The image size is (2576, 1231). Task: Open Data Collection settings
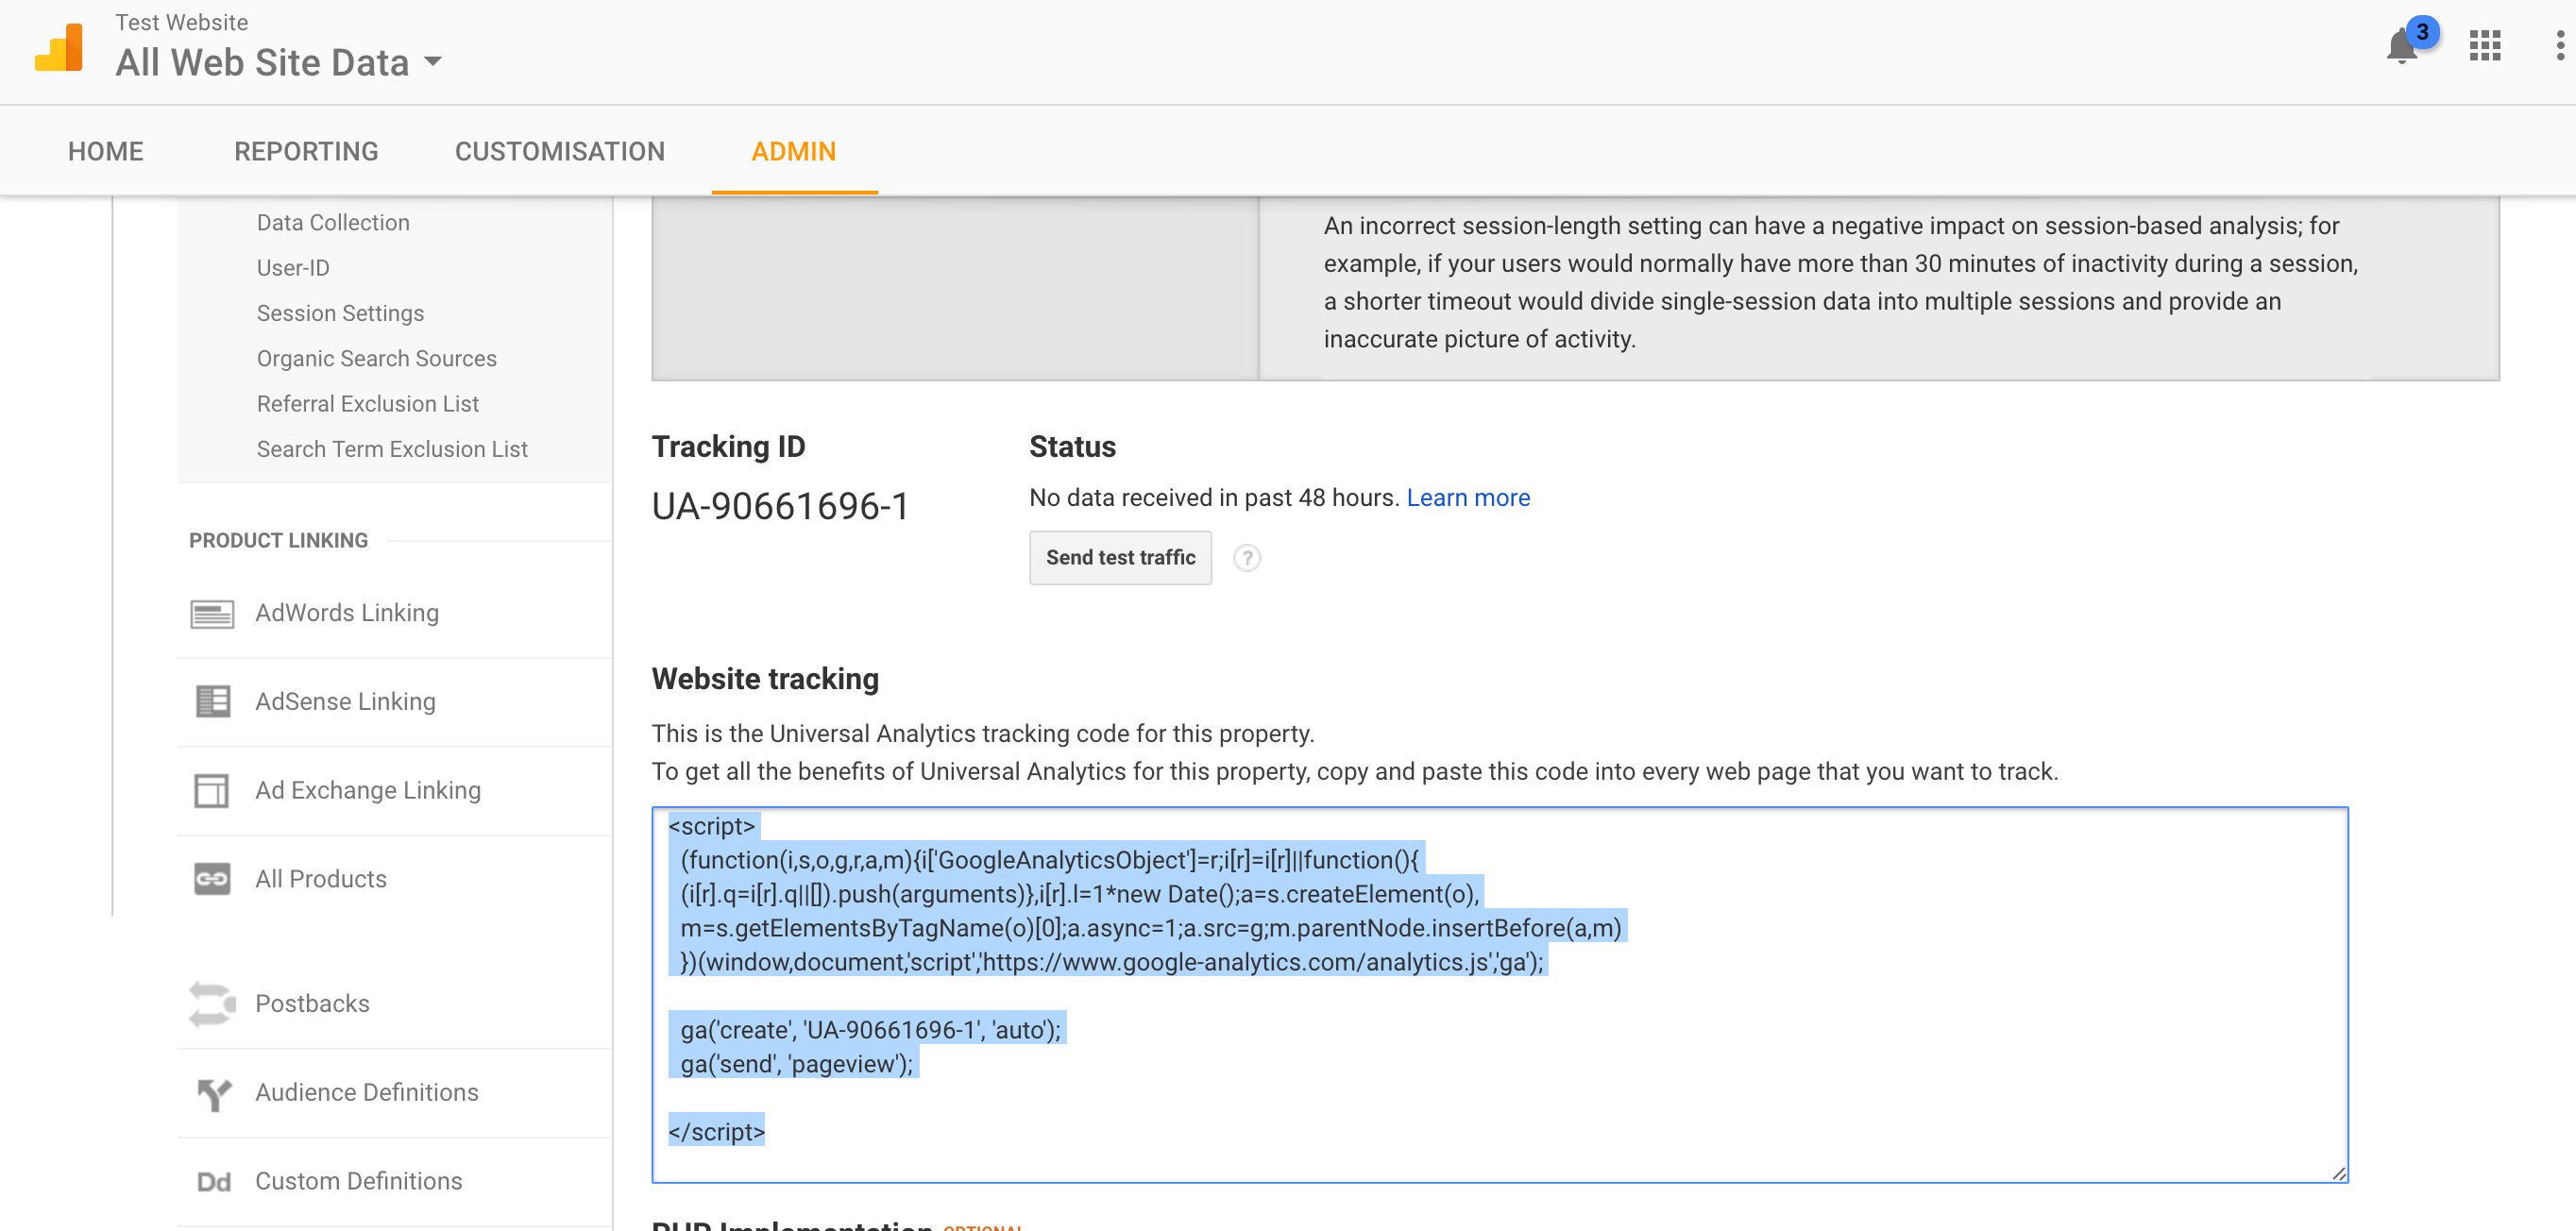coord(333,222)
